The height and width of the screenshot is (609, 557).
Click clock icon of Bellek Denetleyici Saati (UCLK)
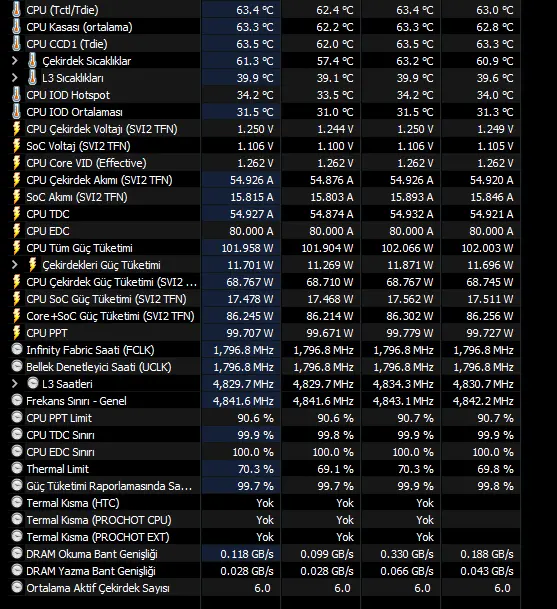click(x=17, y=366)
